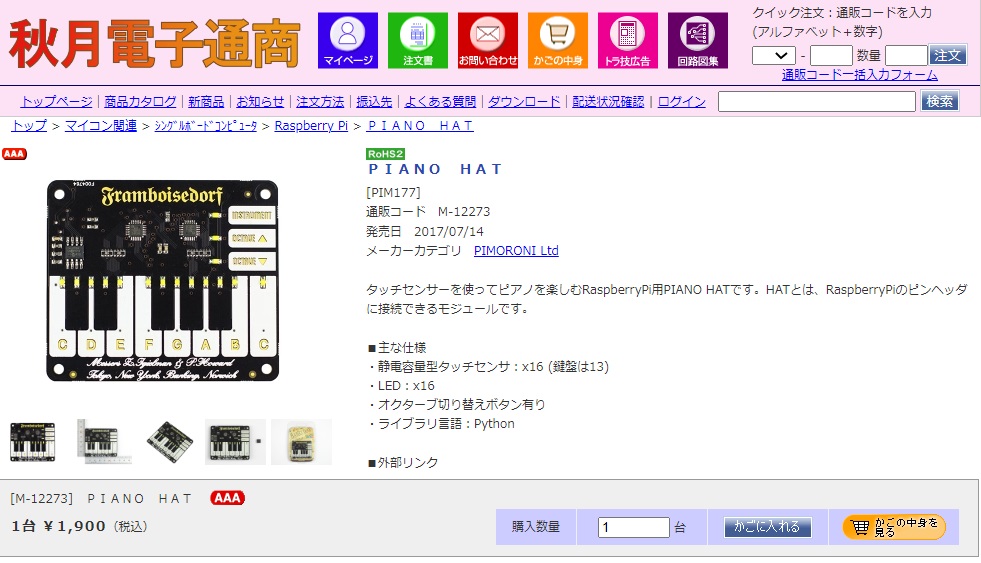Select the packaged product thumbnail
Screen dimensions: 981x563
click(x=301, y=442)
